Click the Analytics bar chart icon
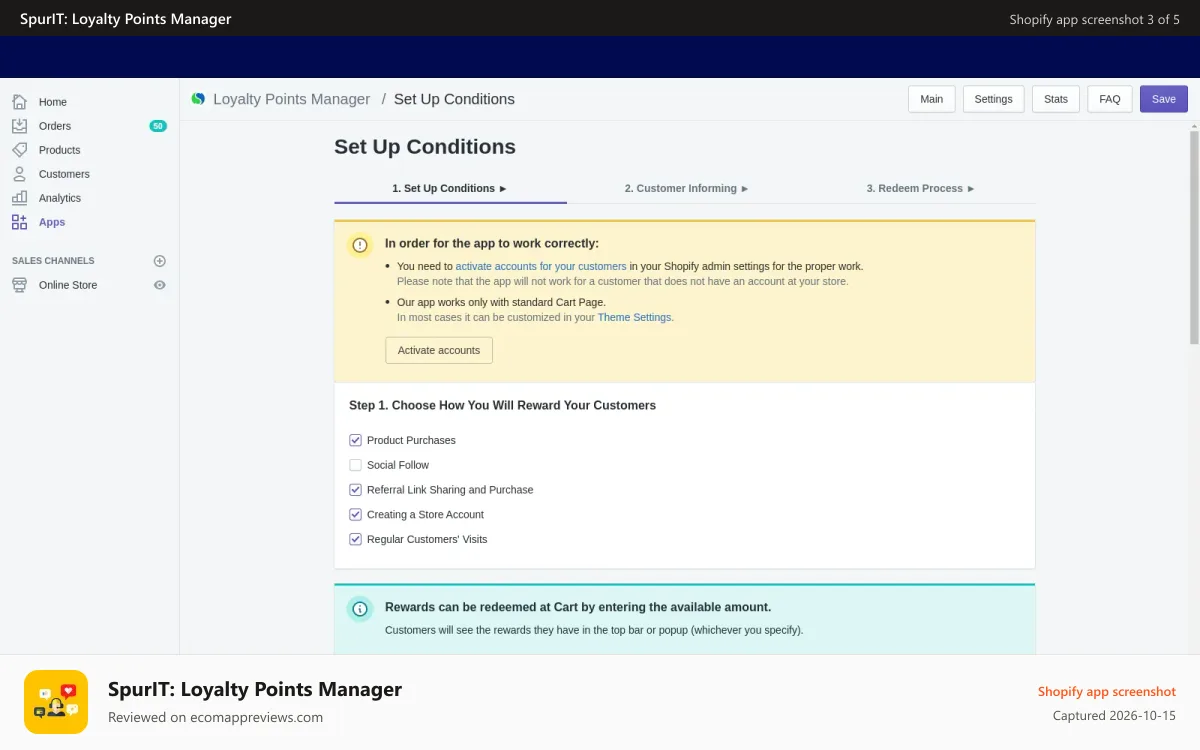This screenshot has width=1200, height=750. (20, 198)
